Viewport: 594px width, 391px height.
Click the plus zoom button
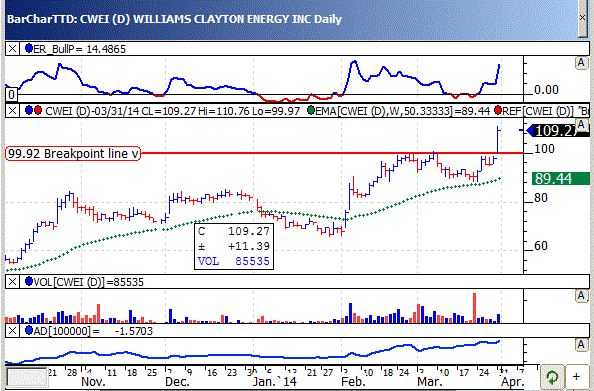576,377
